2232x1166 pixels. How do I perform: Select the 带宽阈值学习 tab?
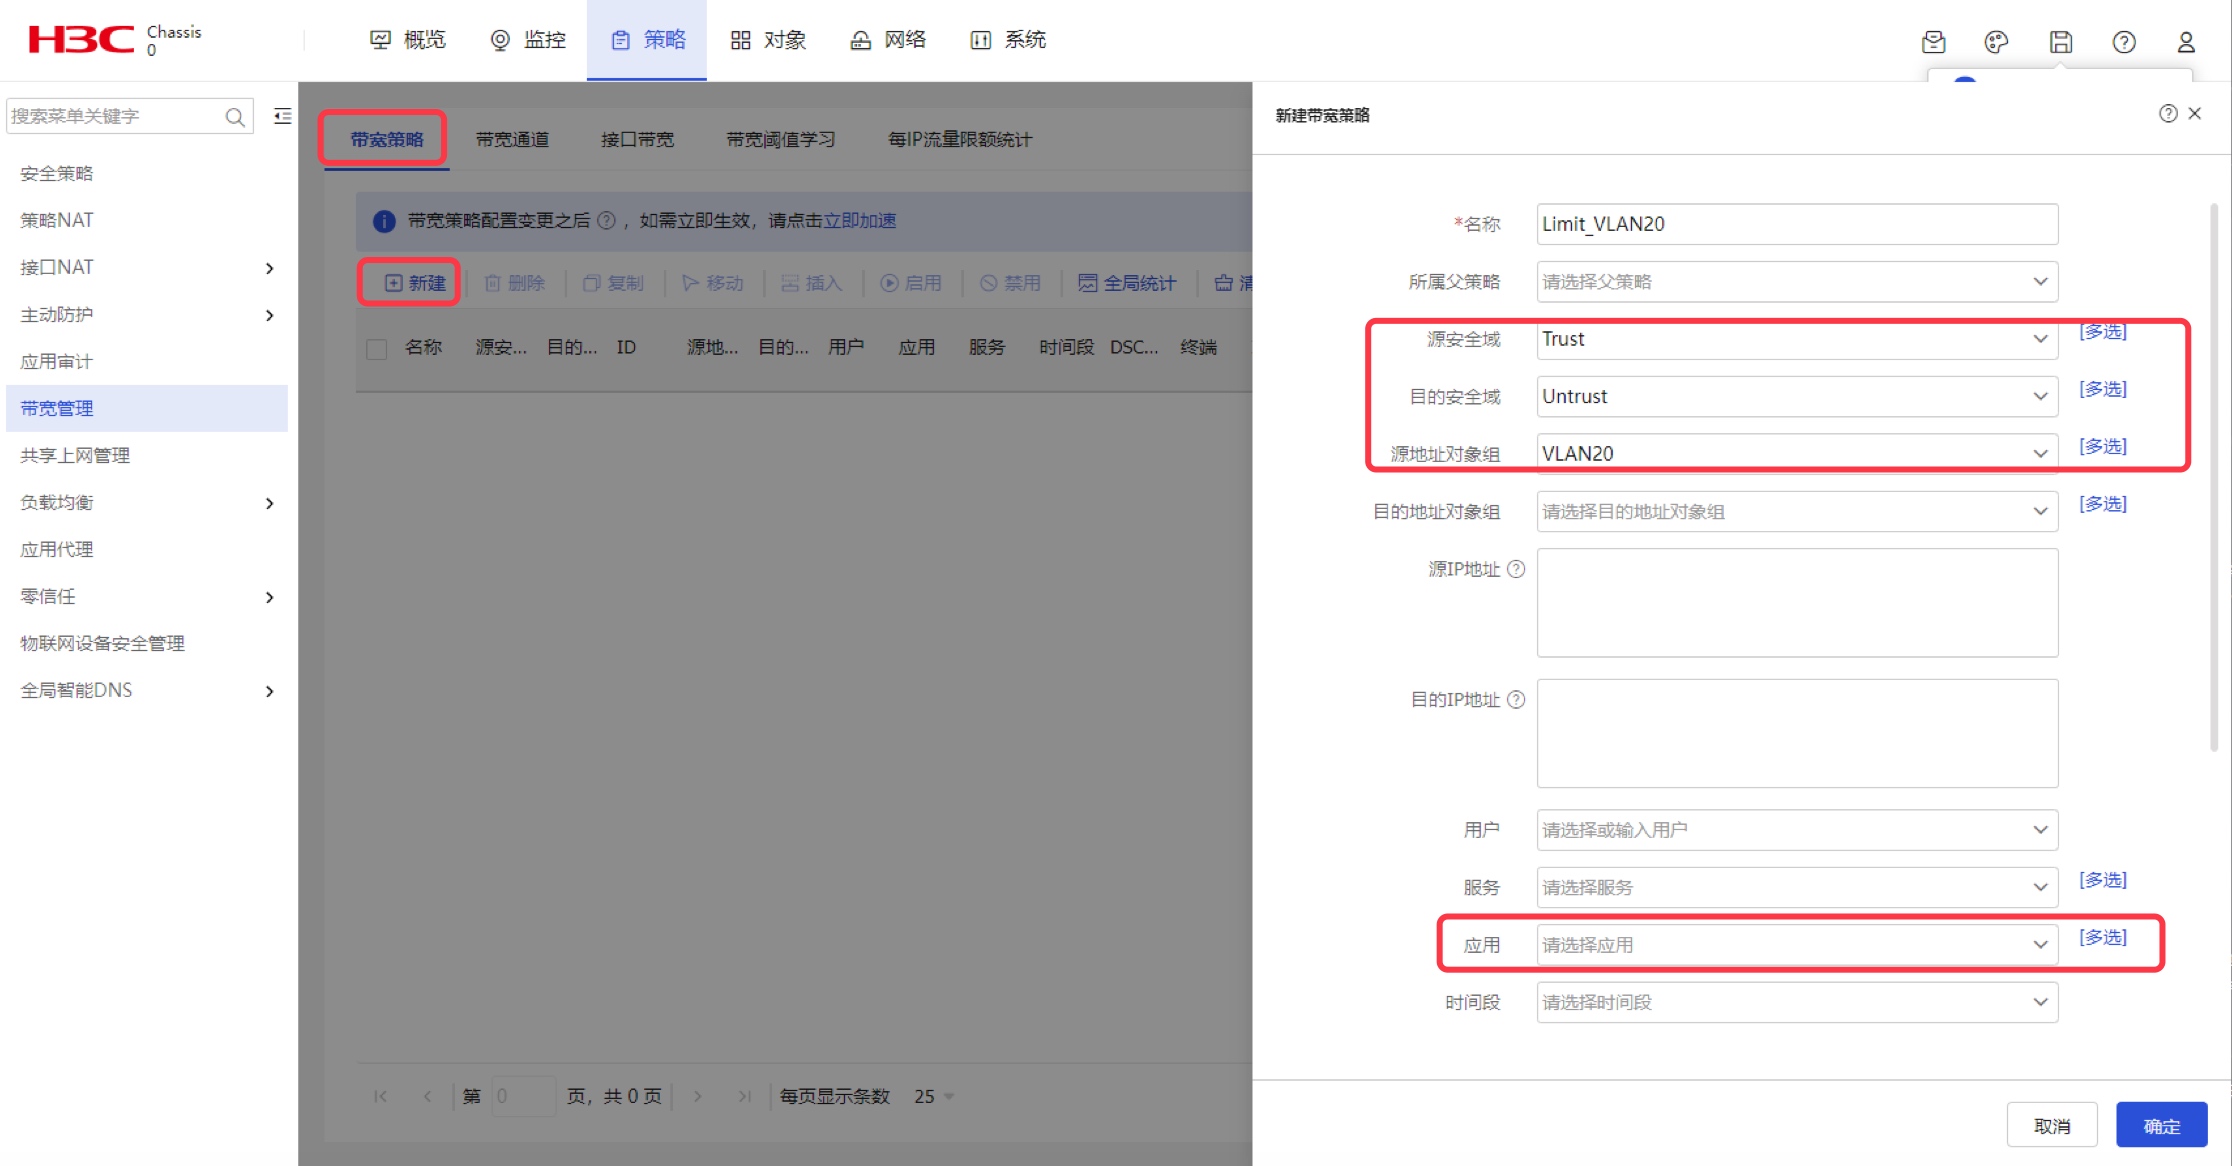tap(780, 140)
